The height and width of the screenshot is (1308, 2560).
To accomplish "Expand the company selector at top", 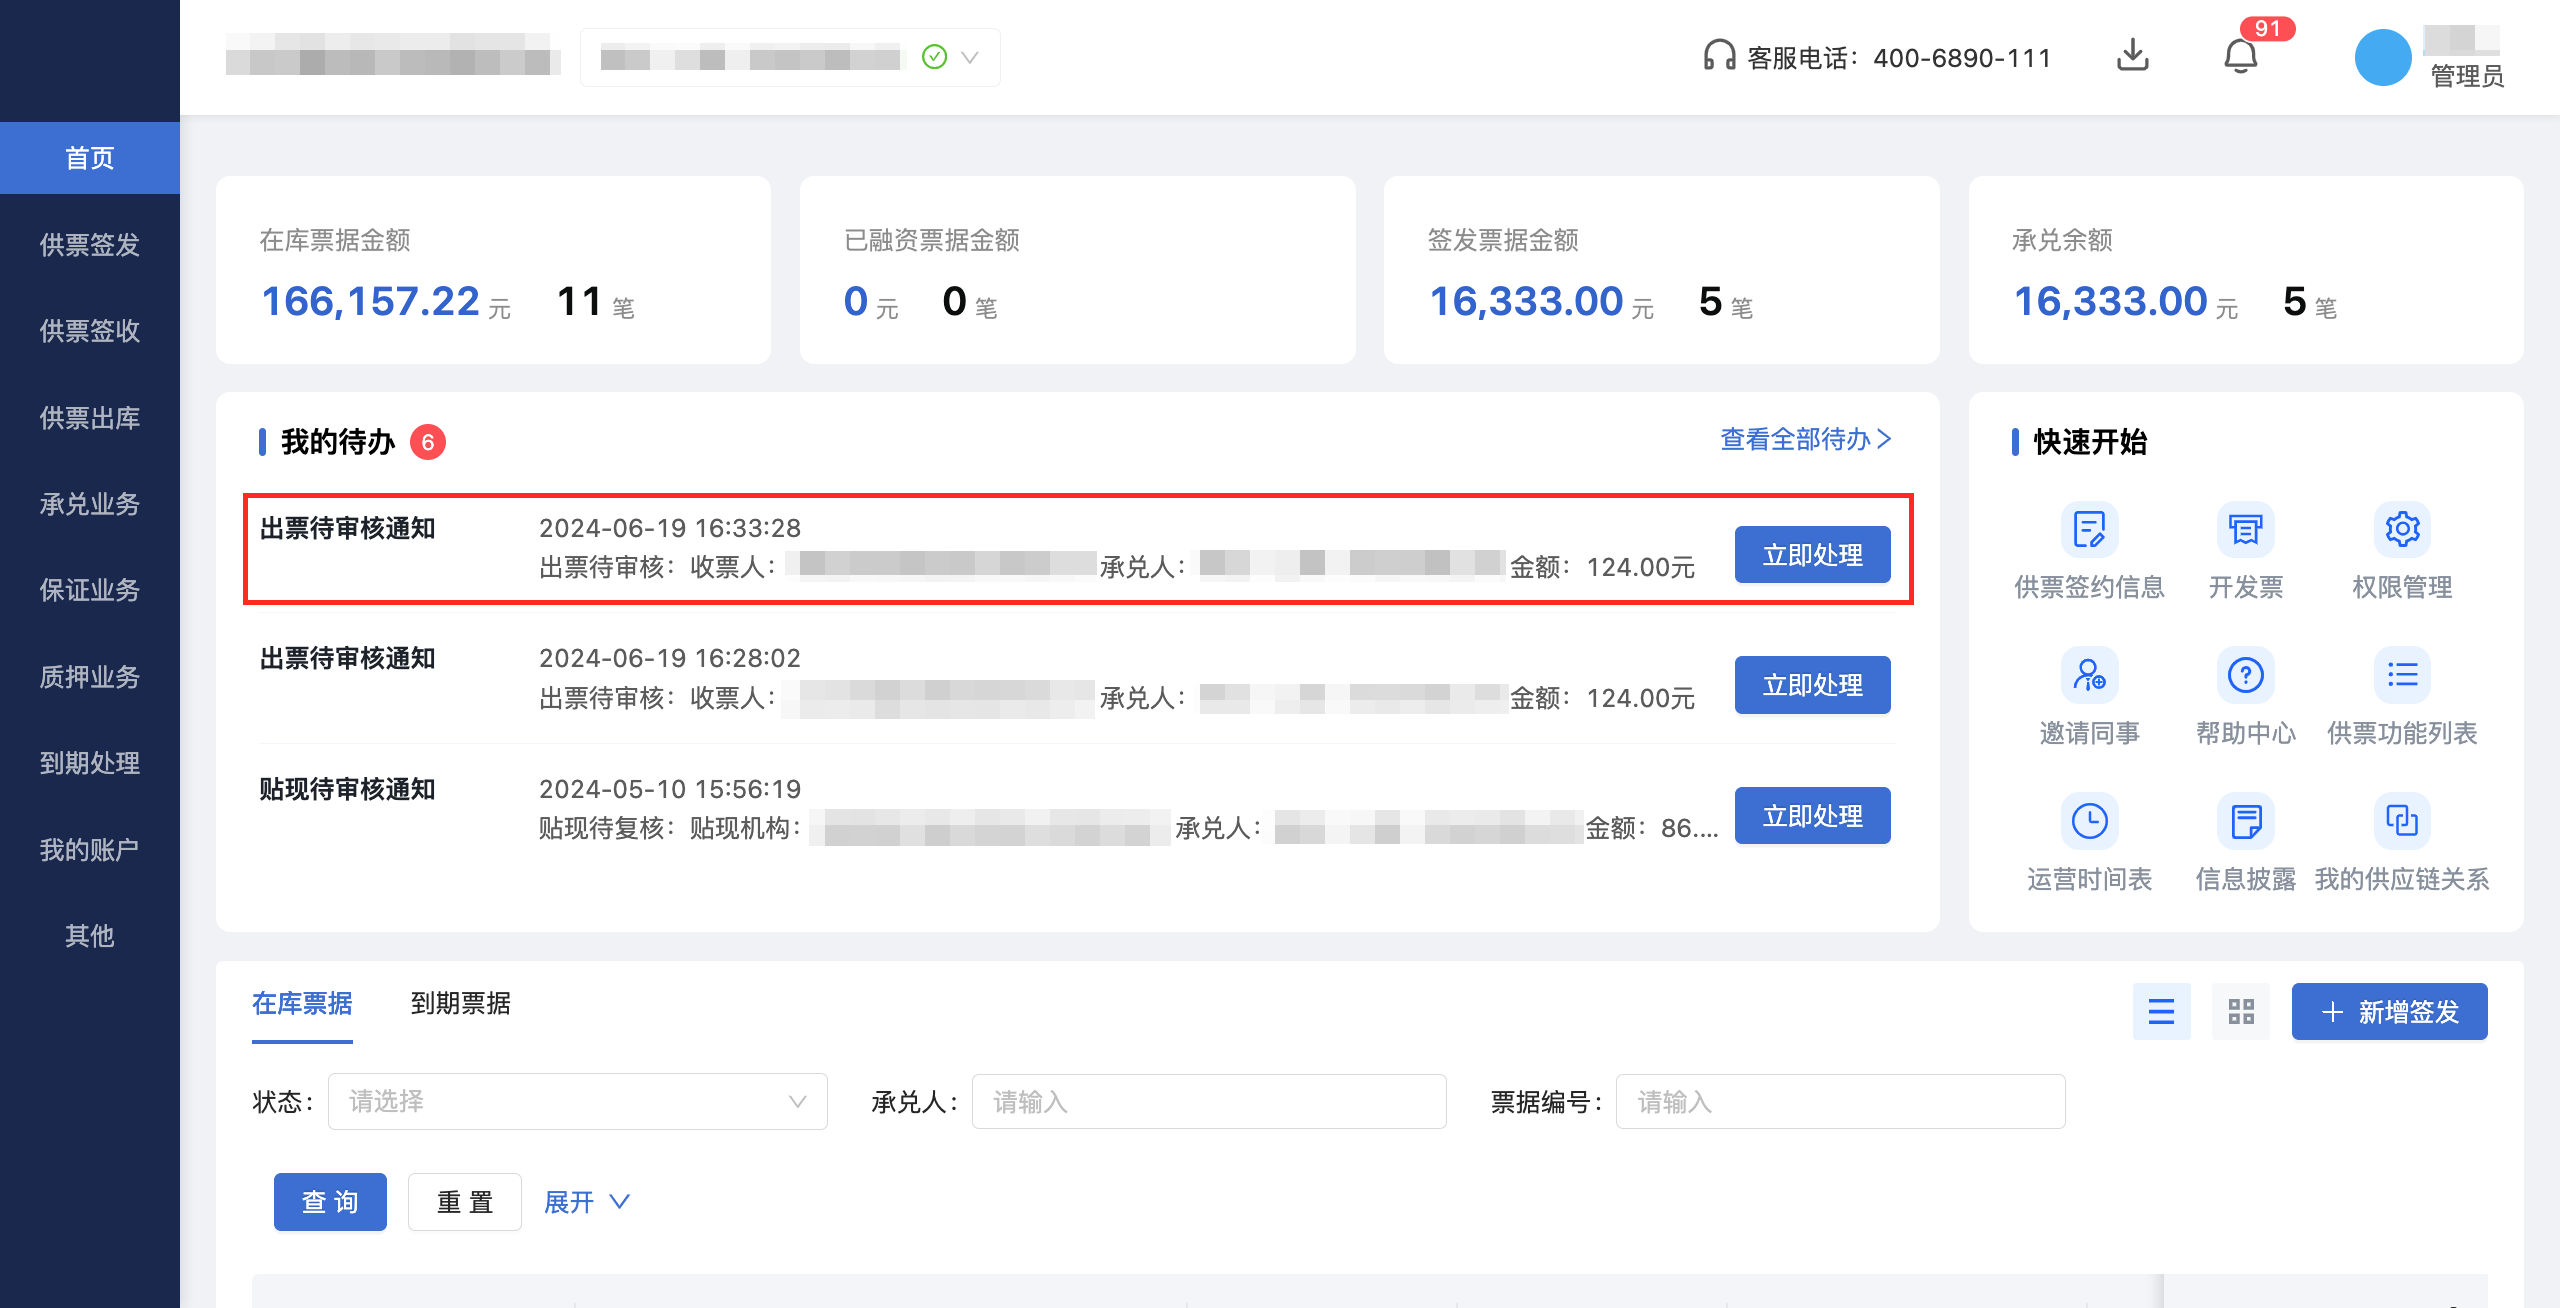I will point(966,57).
